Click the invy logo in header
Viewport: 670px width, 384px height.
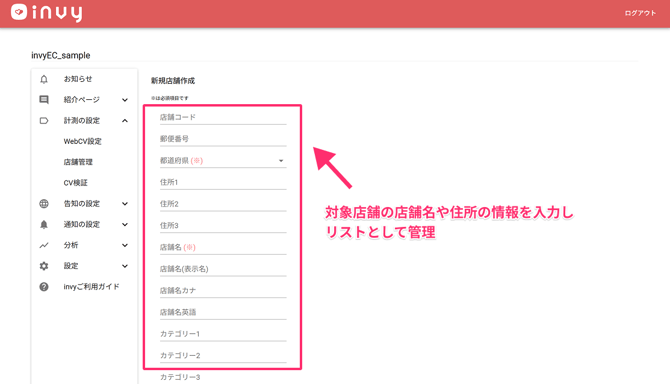(x=46, y=12)
